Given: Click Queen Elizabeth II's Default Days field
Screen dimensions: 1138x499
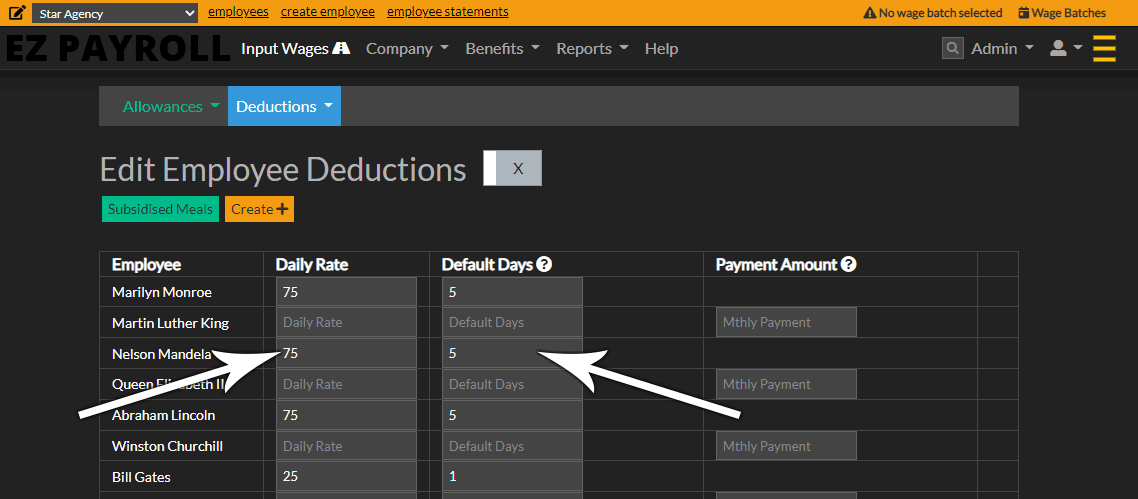Looking at the screenshot, I should [512, 384].
